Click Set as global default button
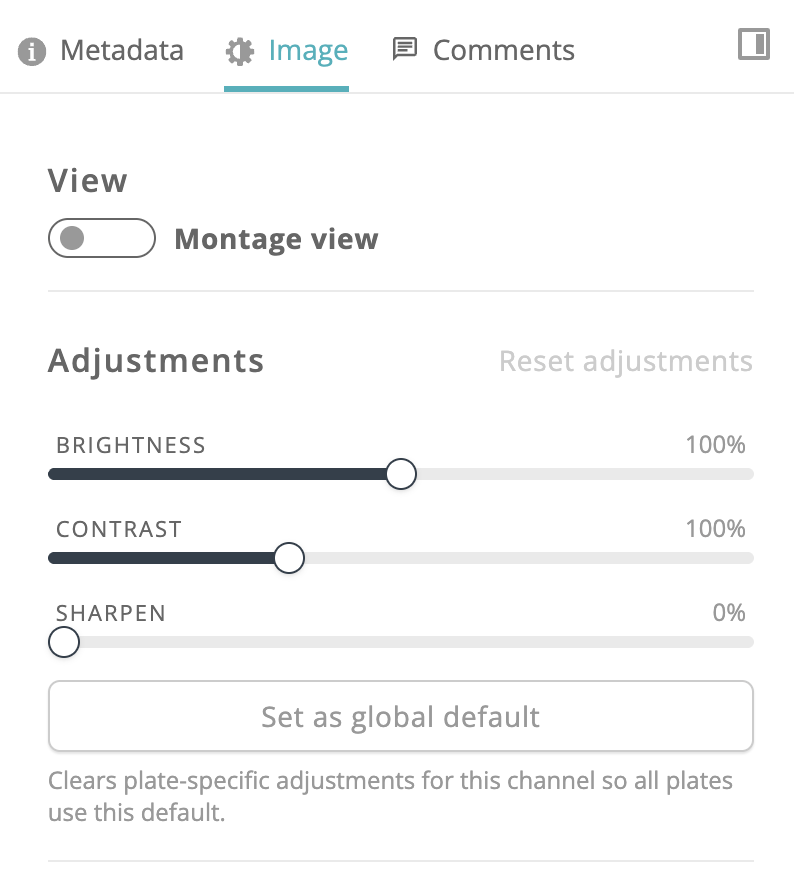 click(401, 716)
